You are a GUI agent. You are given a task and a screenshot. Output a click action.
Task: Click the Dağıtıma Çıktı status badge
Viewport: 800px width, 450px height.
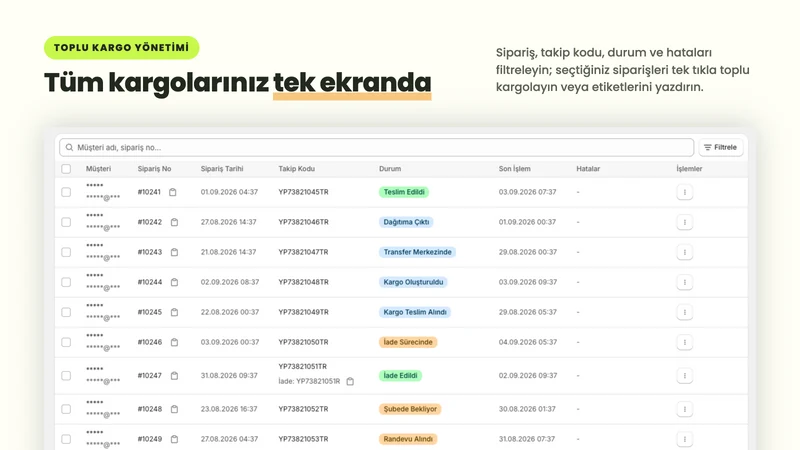406,222
